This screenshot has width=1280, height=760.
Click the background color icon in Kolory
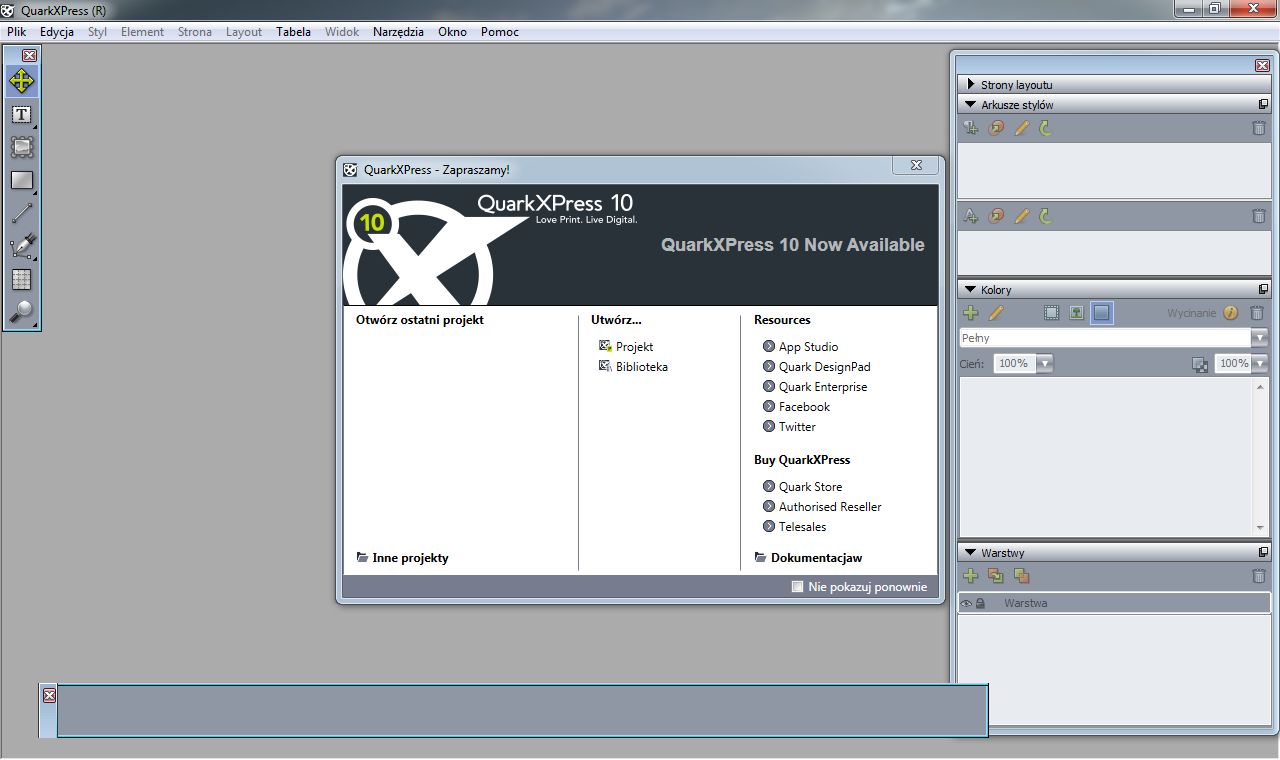1101,313
